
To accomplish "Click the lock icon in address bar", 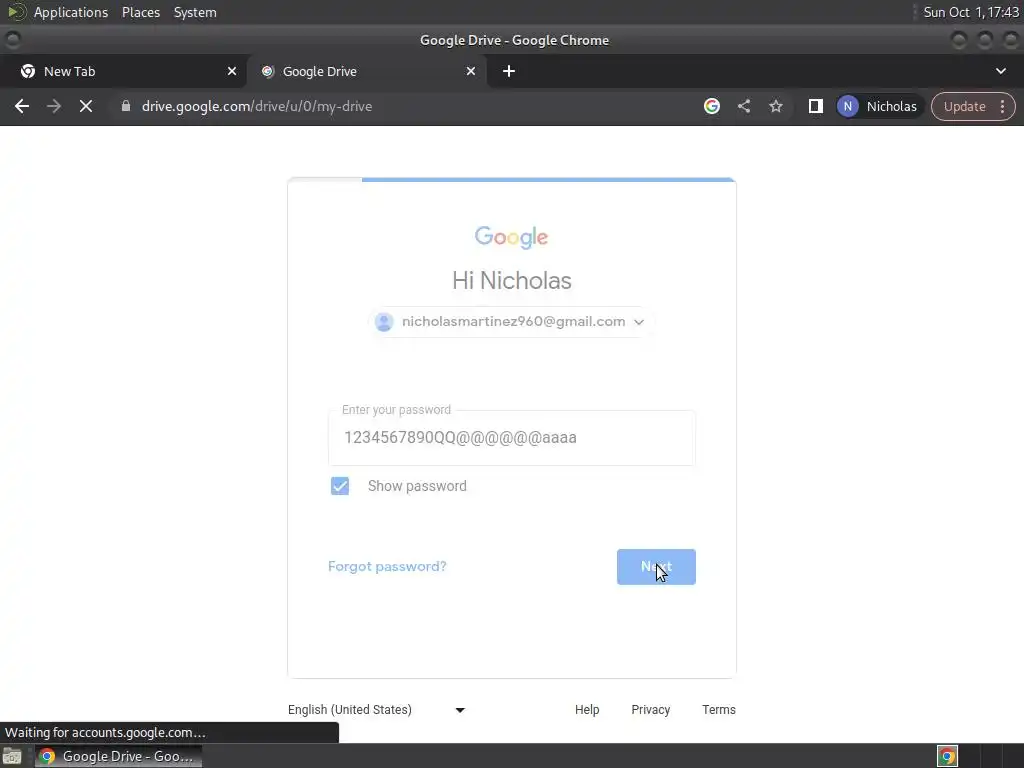I will pos(126,106).
